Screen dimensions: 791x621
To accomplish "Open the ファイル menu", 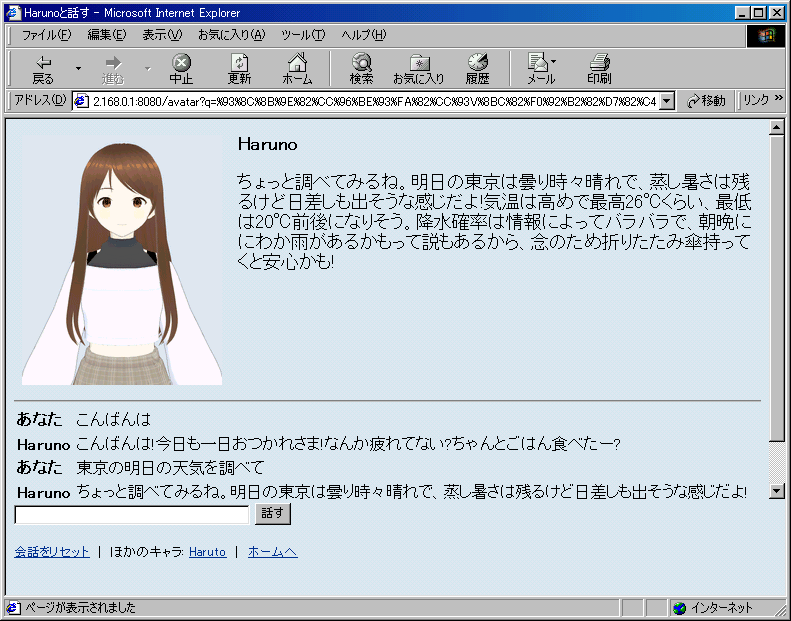I will tap(46, 35).
